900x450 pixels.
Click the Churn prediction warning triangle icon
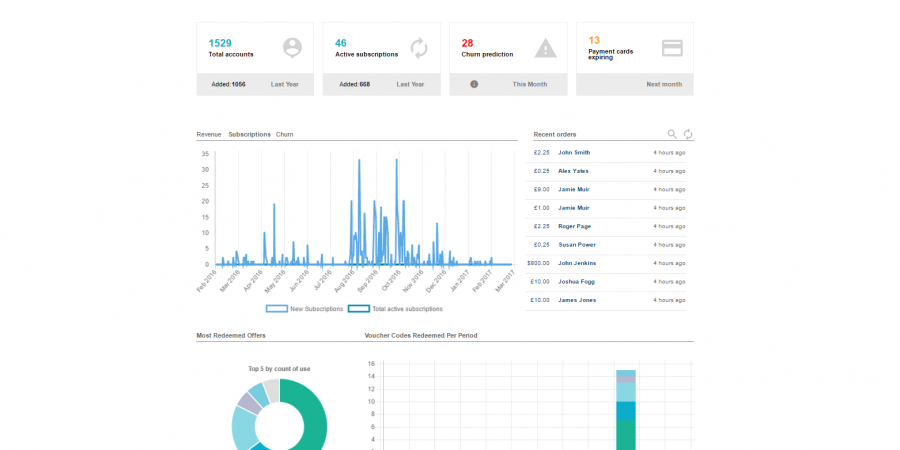[x=545, y=47]
